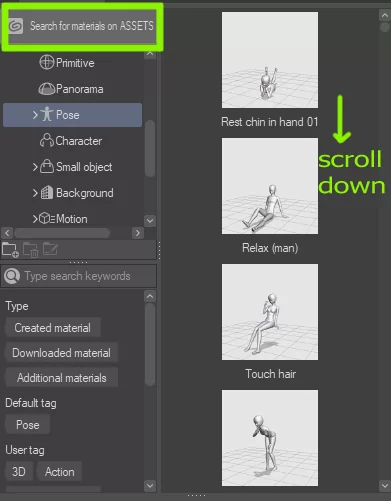Select Character in the material tree
Viewport: 391px width, 501px height.
point(79,141)
